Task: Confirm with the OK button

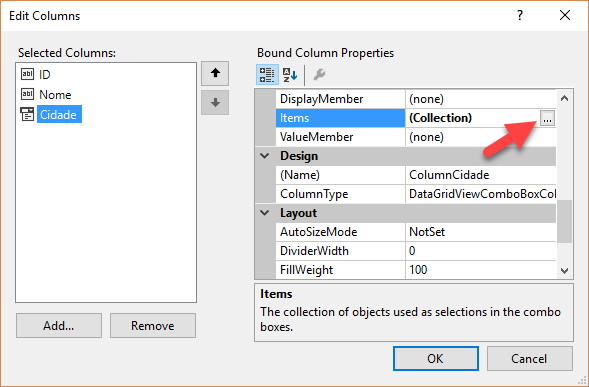Action: point(436,358)
